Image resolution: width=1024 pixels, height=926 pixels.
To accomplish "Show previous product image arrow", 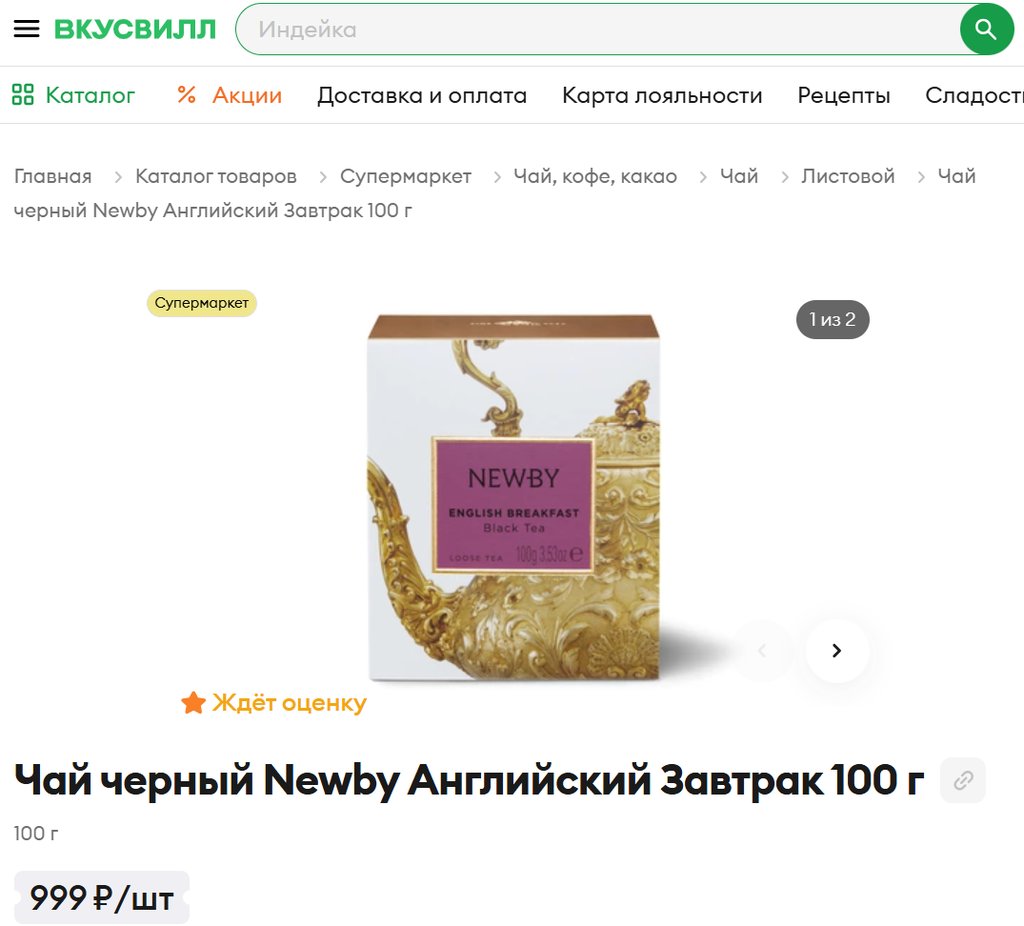I will pyautogui.click(x=761, y=650).
